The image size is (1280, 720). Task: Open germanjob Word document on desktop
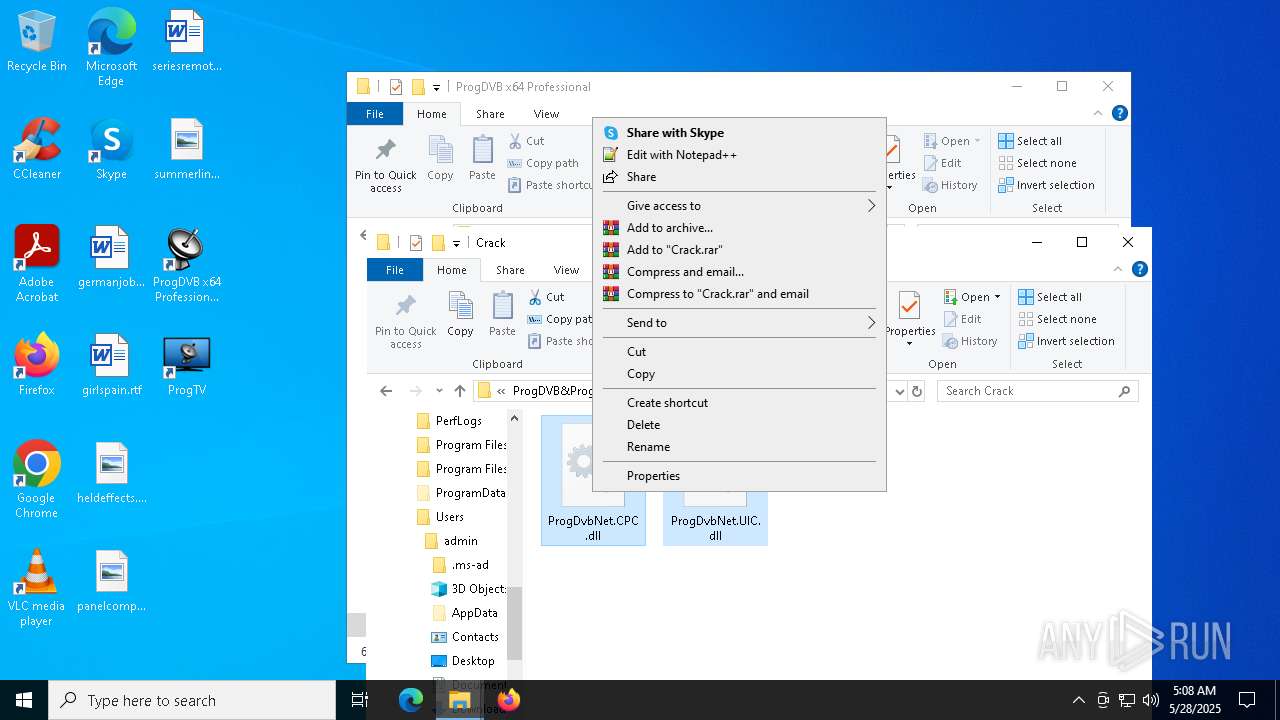click(x=111, y=257)
